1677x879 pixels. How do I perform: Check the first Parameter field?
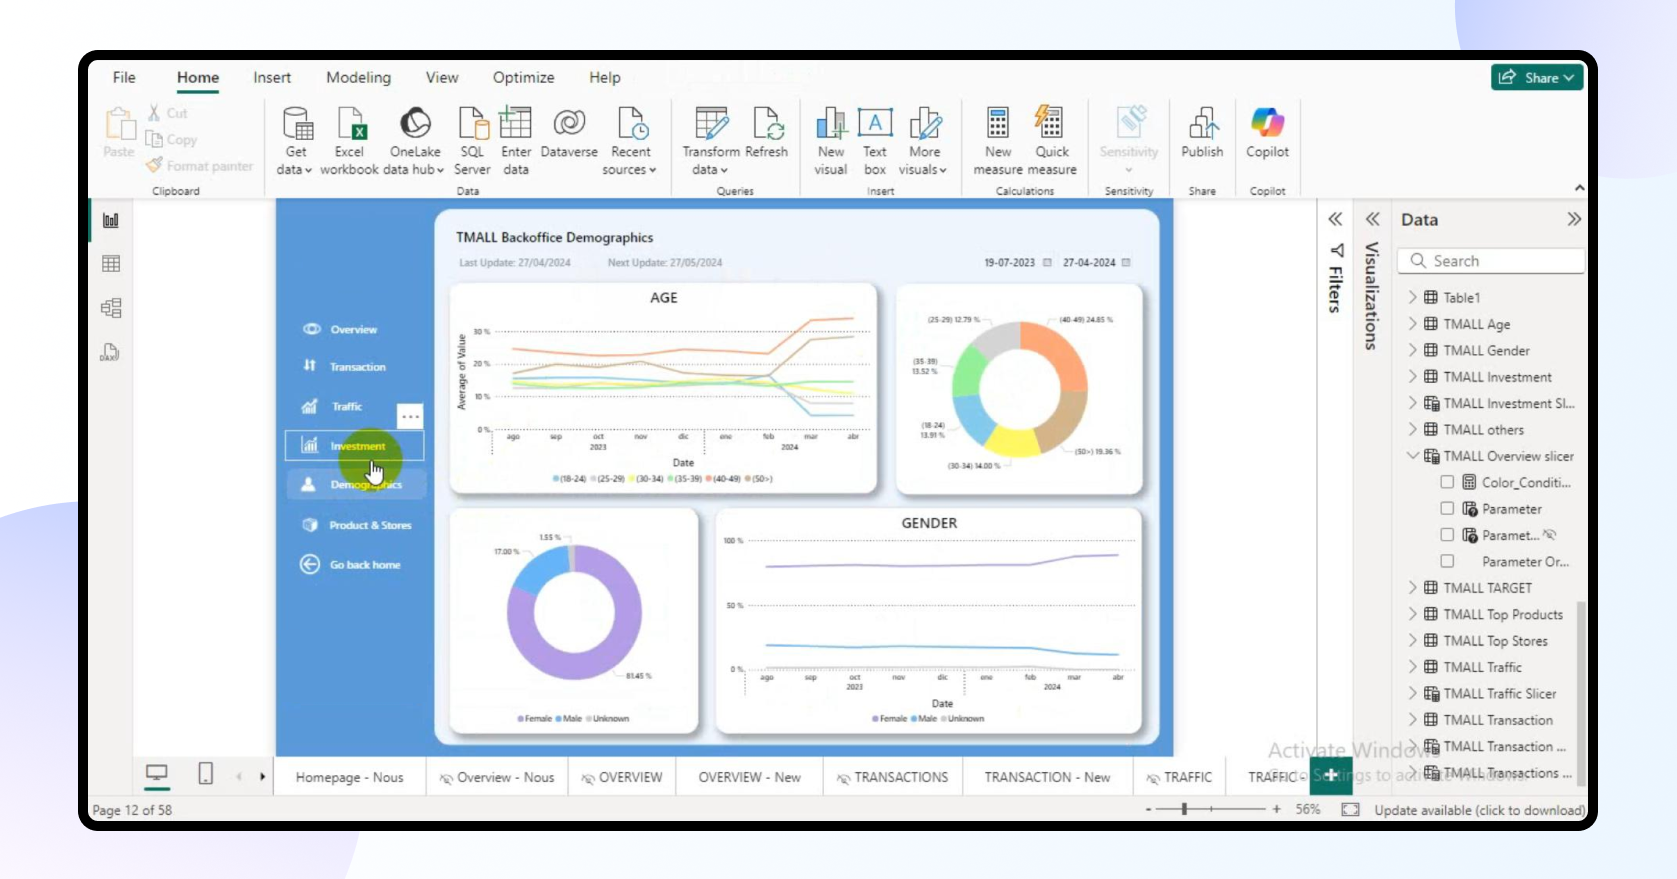click(1447, 508)
